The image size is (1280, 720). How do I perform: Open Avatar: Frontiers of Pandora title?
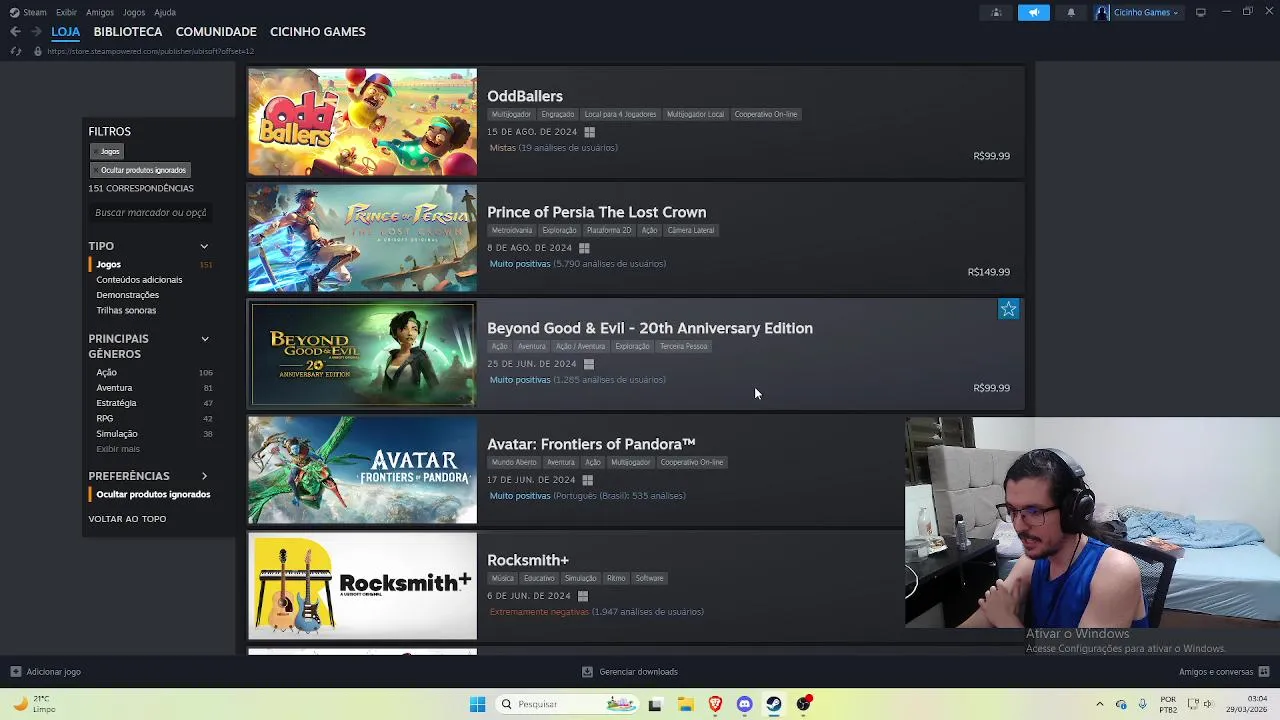(591, 444)
